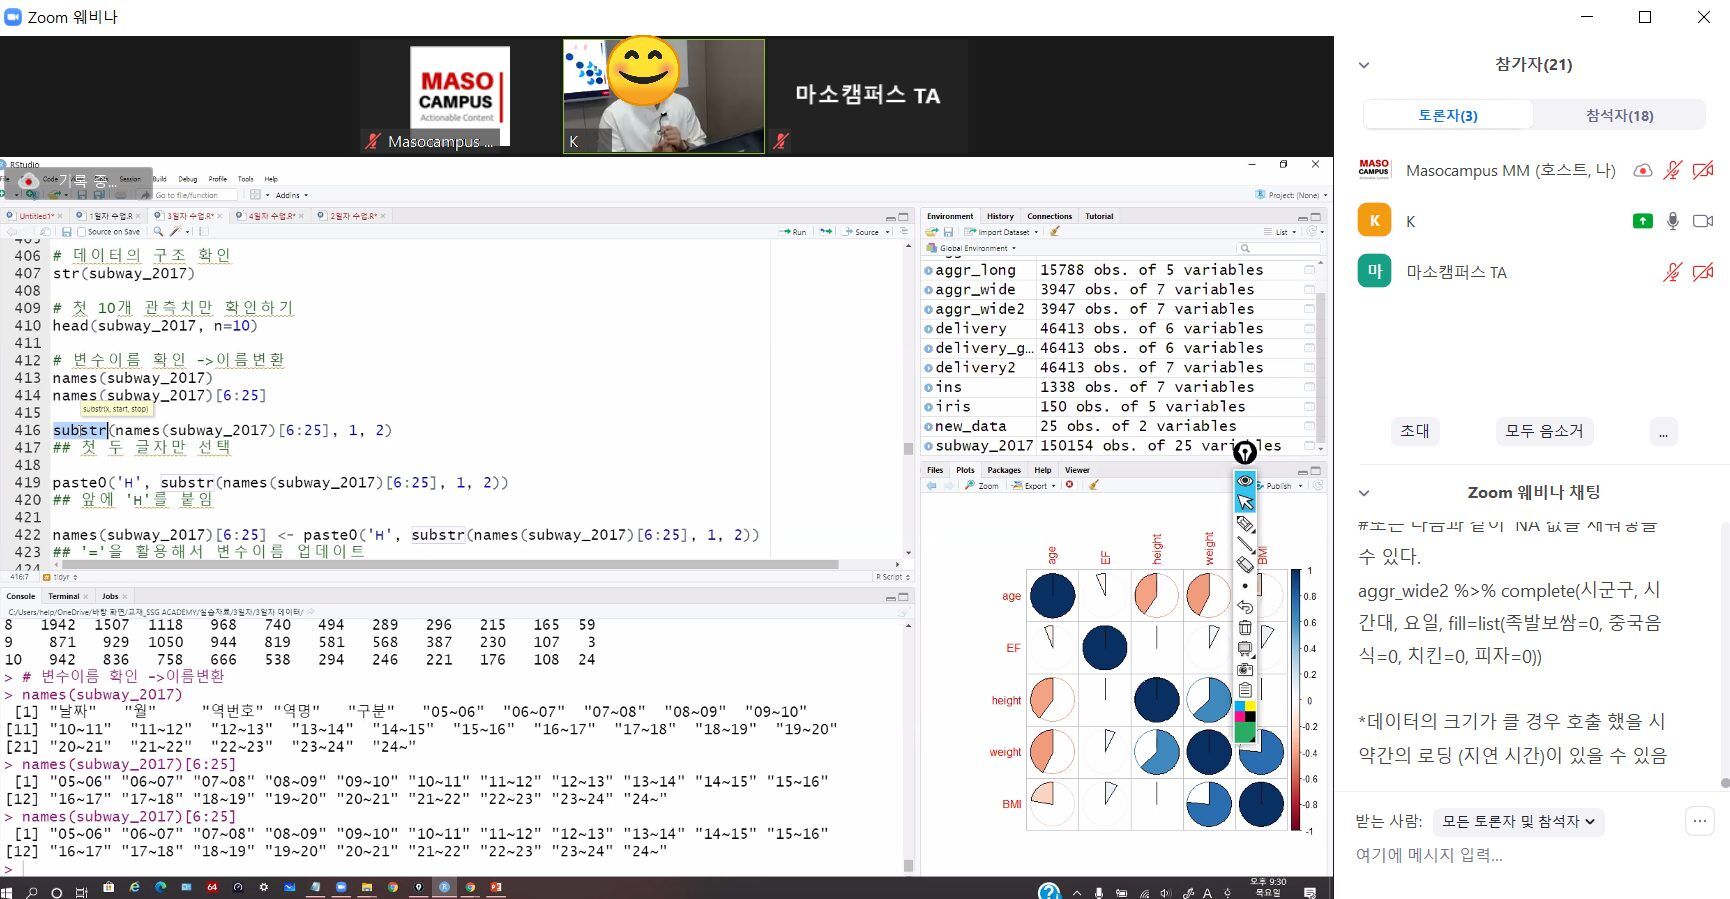Click the undo arrow in annotation toolbar
The image size is (1730, 899).
pos(1245,607)
